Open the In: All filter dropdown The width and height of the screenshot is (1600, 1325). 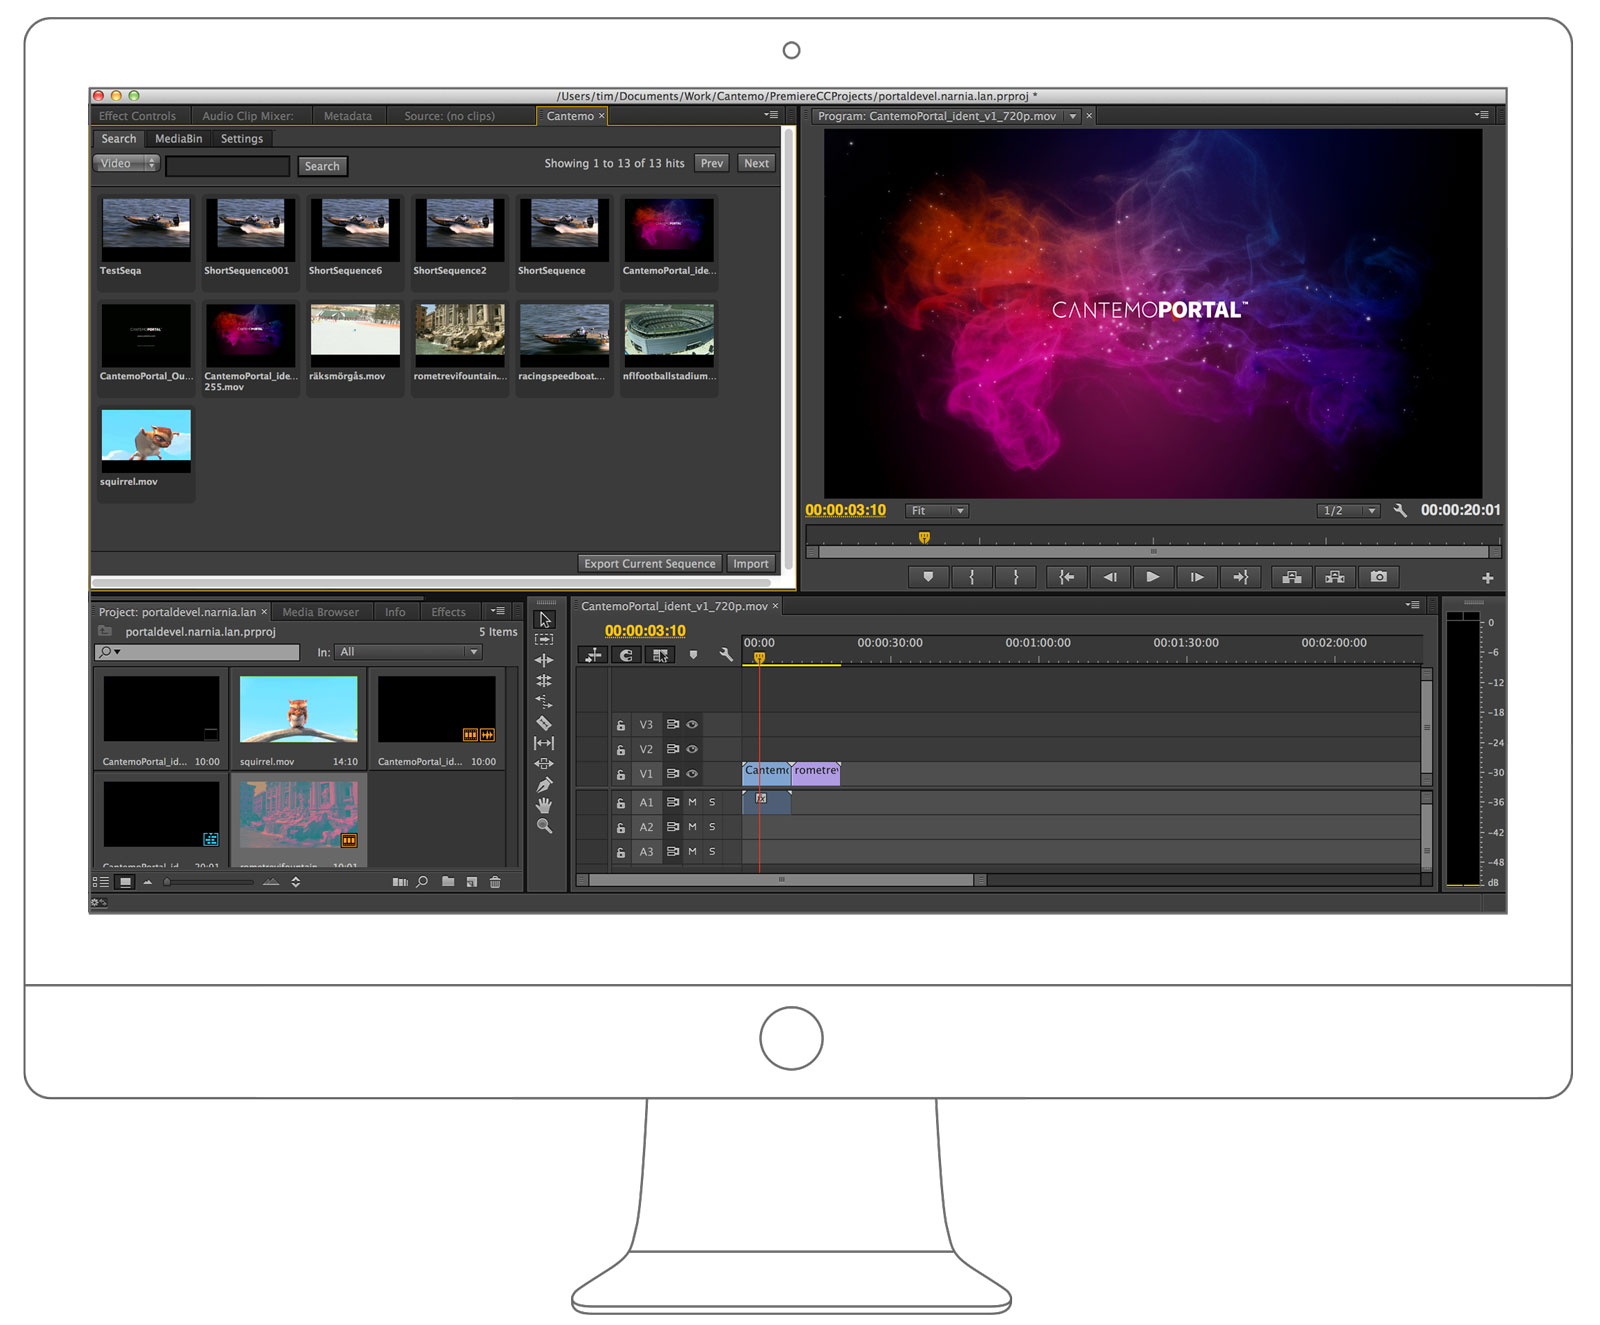[408, 652]
